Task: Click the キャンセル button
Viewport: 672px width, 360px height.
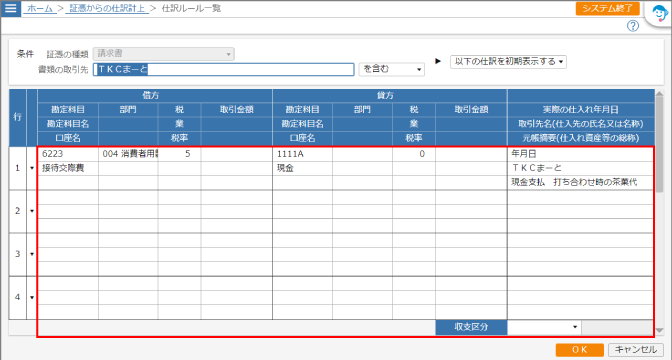Action: [636, 350]
